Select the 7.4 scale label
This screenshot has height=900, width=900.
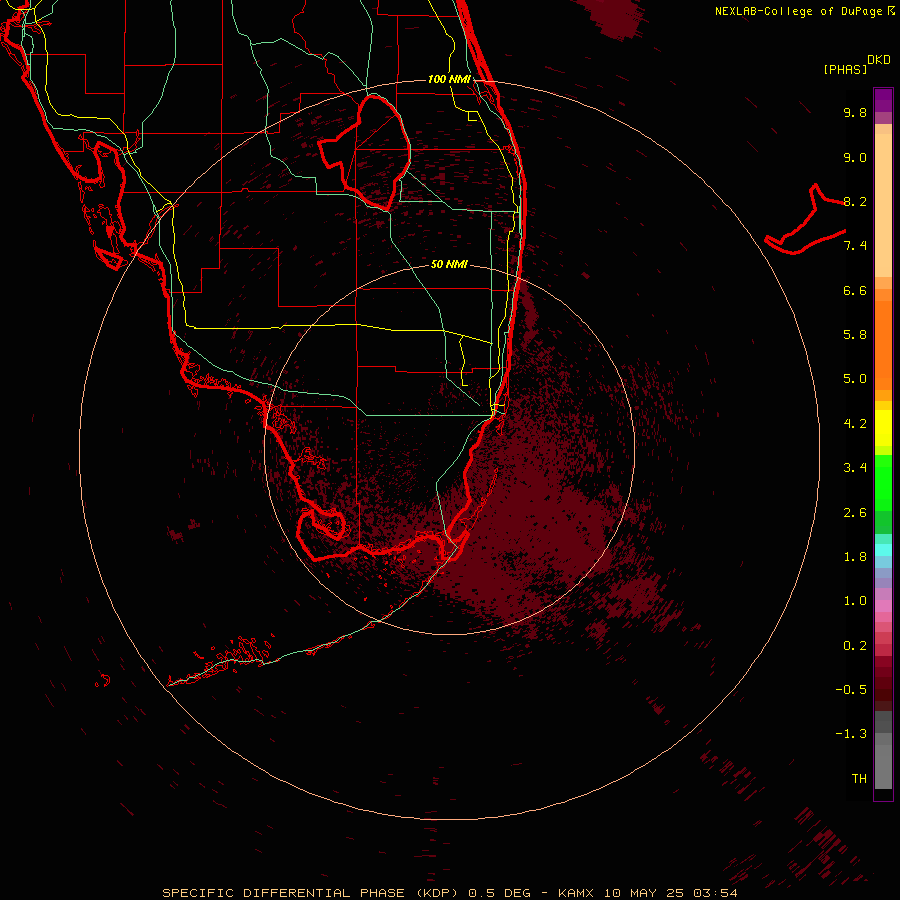click(x=855, y=246)
